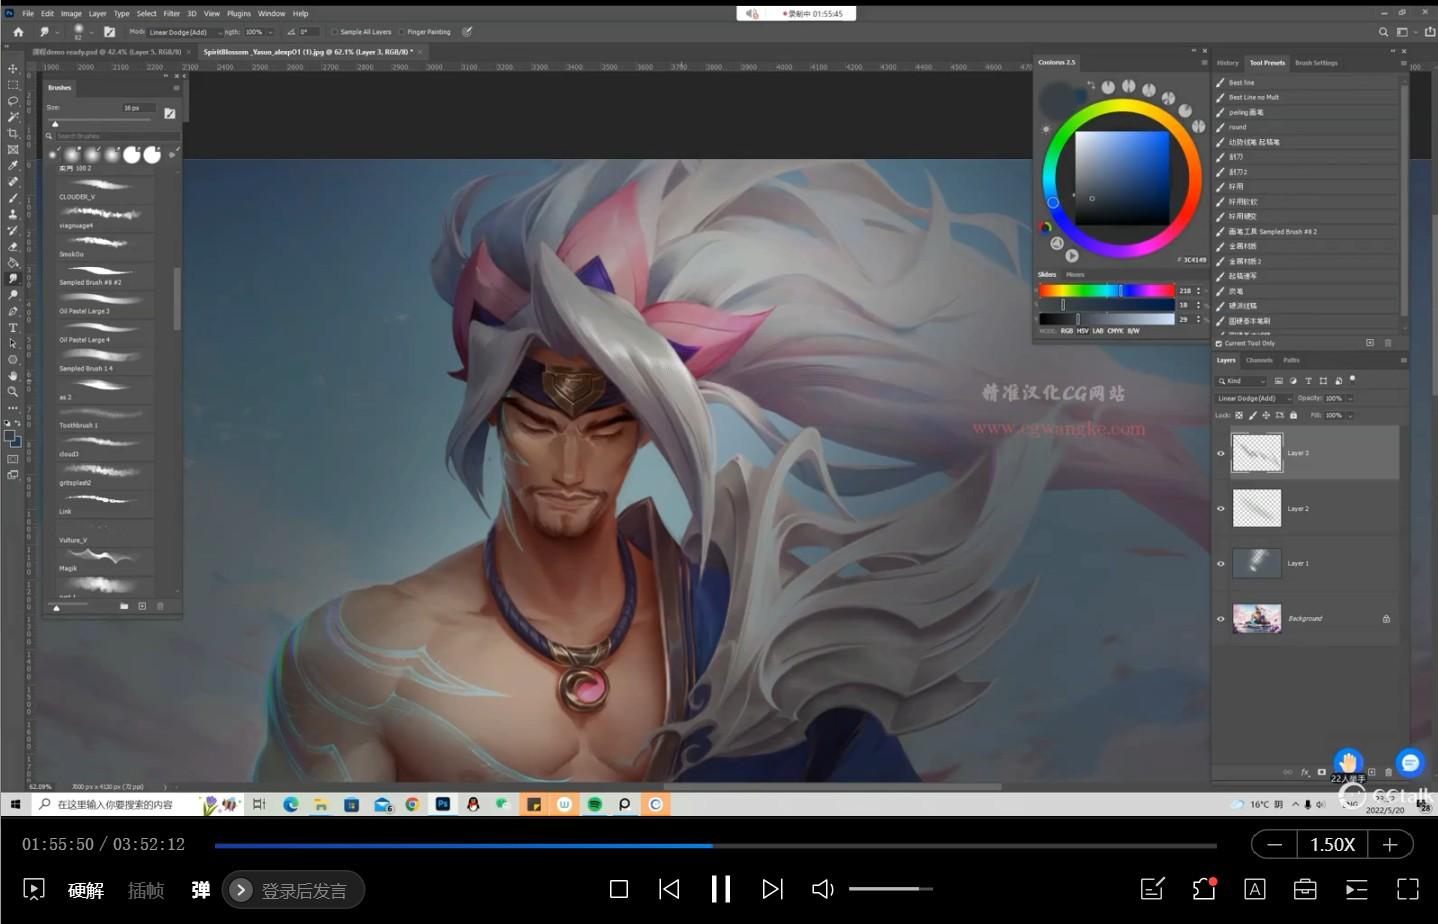Click the Windows Start button
The image size is (1438, 924).
point(15,804)
